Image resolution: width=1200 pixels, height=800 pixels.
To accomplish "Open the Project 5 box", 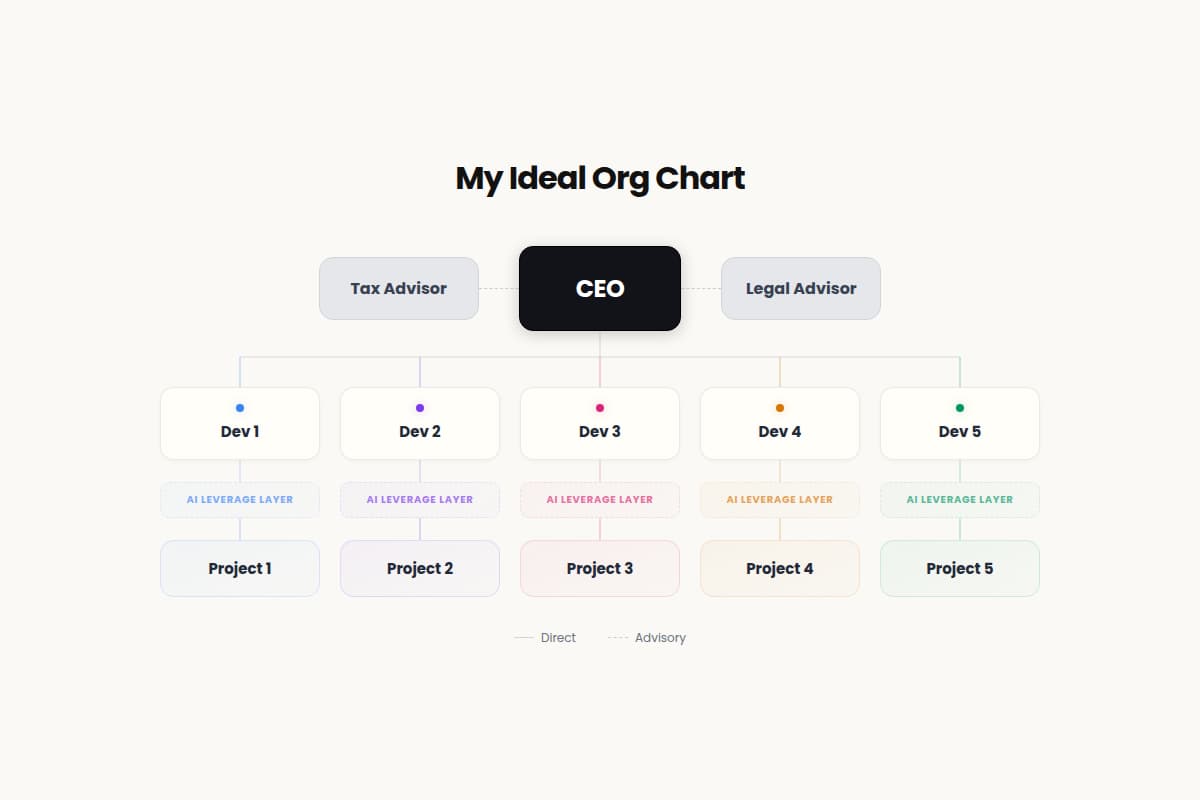I will tap(960, 568).
